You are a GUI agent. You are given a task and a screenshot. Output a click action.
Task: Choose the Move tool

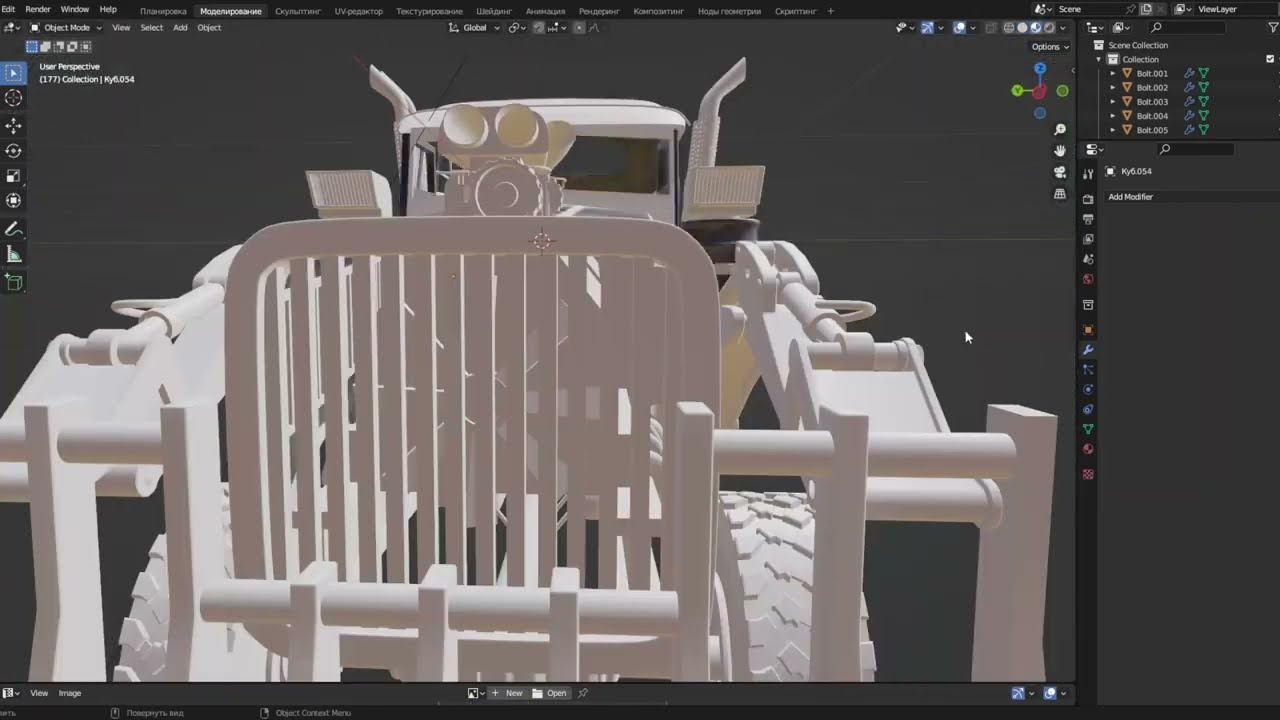(x=13, y=125)
